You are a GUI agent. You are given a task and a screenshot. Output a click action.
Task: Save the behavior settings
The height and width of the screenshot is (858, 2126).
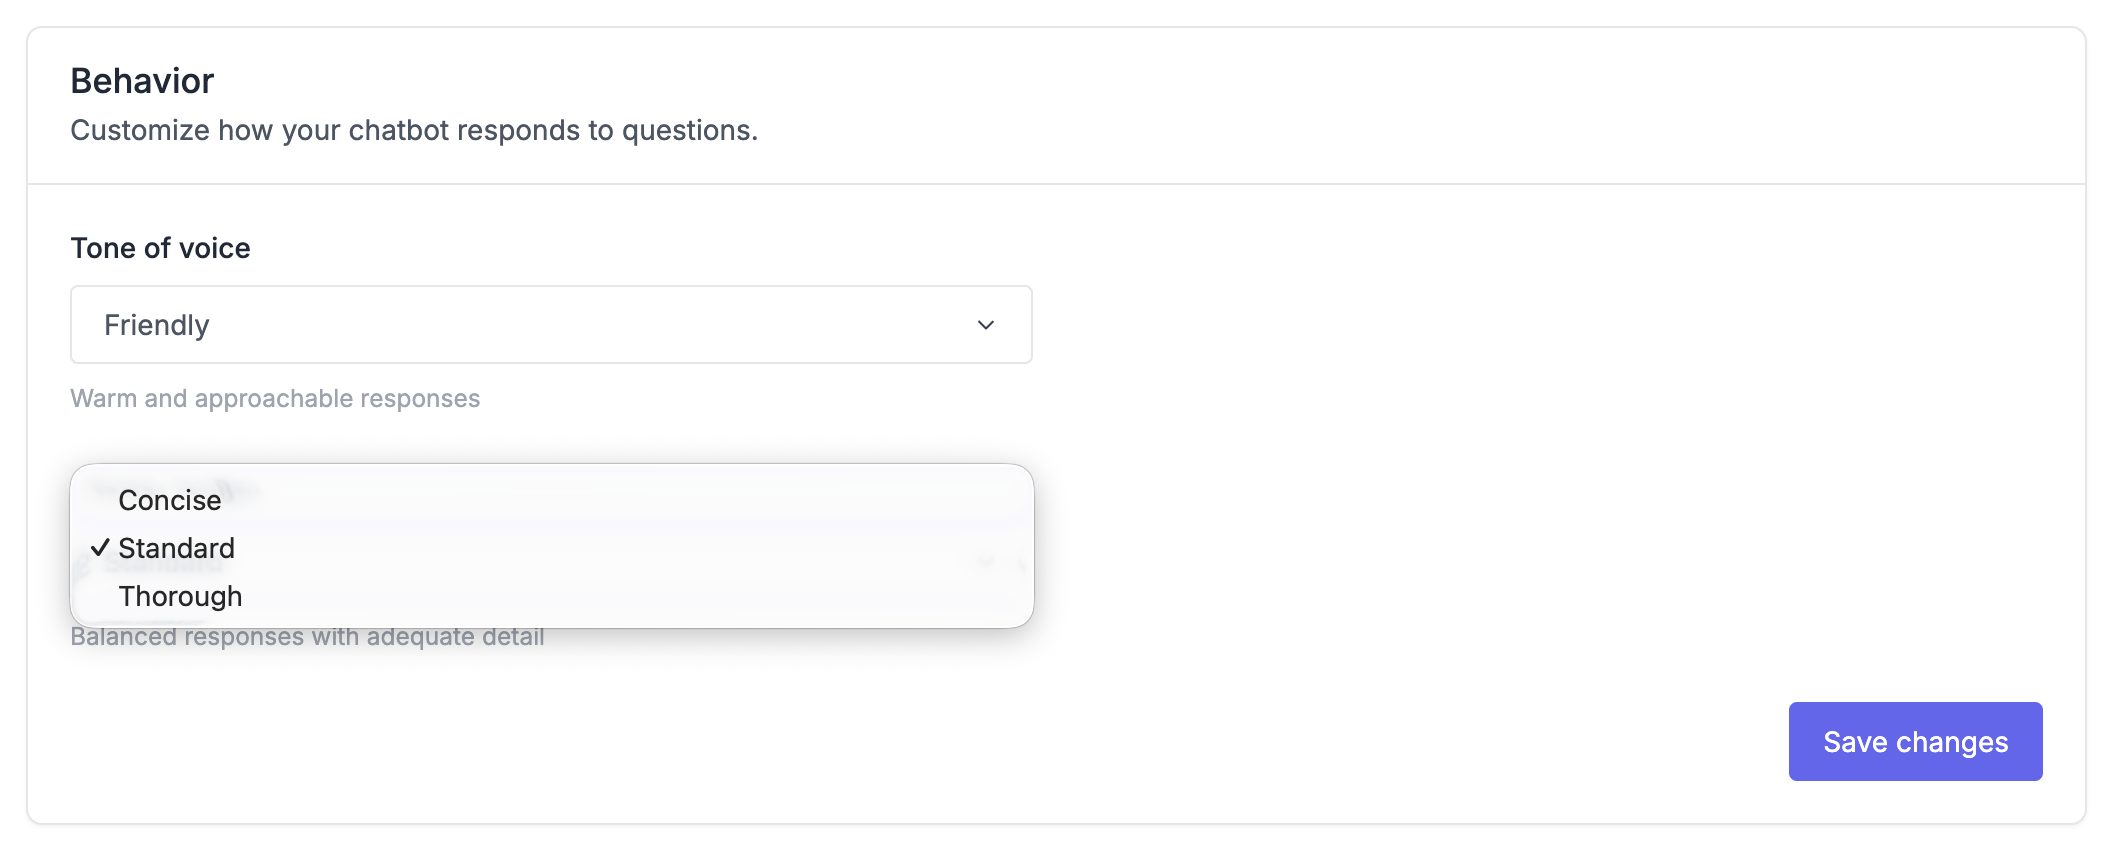1914,741
